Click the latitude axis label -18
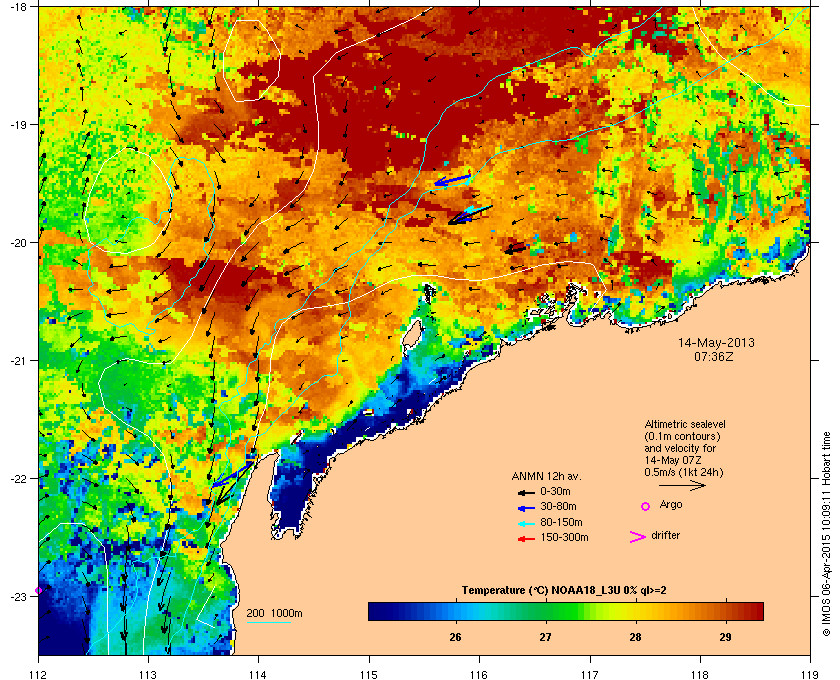This screenshot has width=840, height=680. [18, 6]
